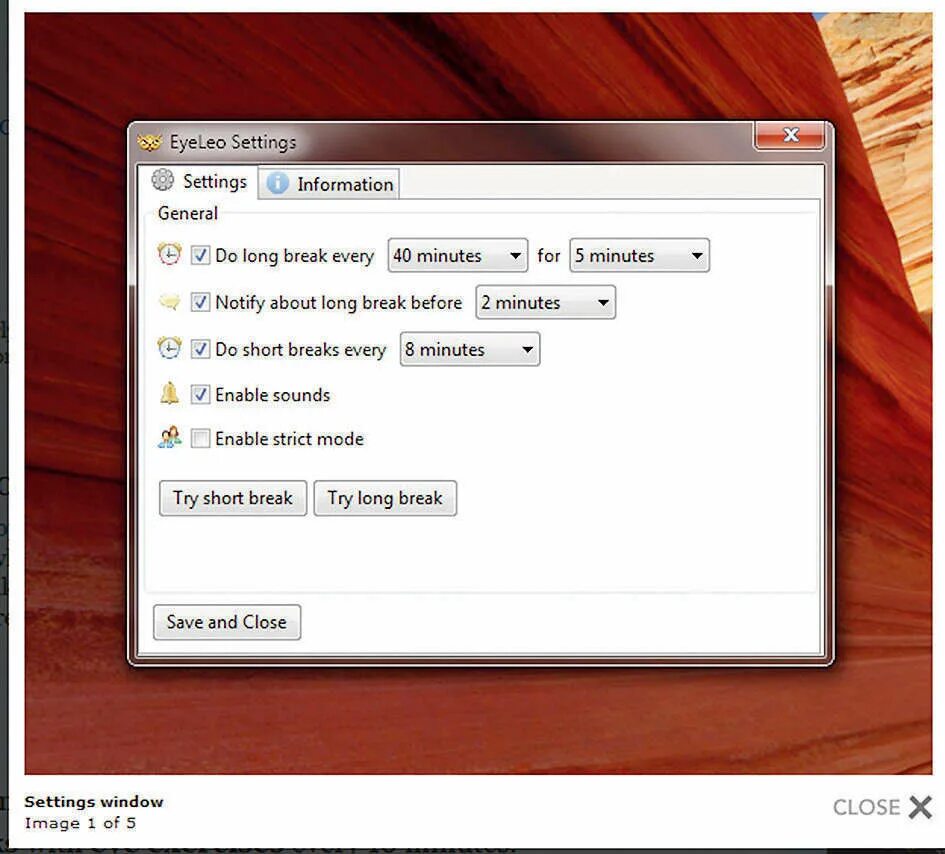Toggle Notify about long break before checkbox
The height and width of the screenshot is (854, 945).
point(200,302)
